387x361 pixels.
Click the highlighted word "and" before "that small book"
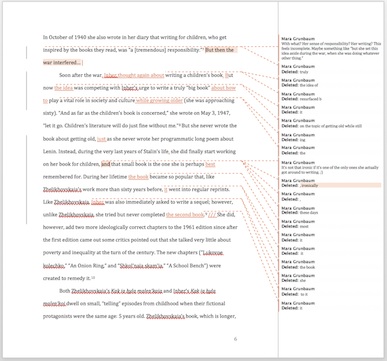[106, 164]
